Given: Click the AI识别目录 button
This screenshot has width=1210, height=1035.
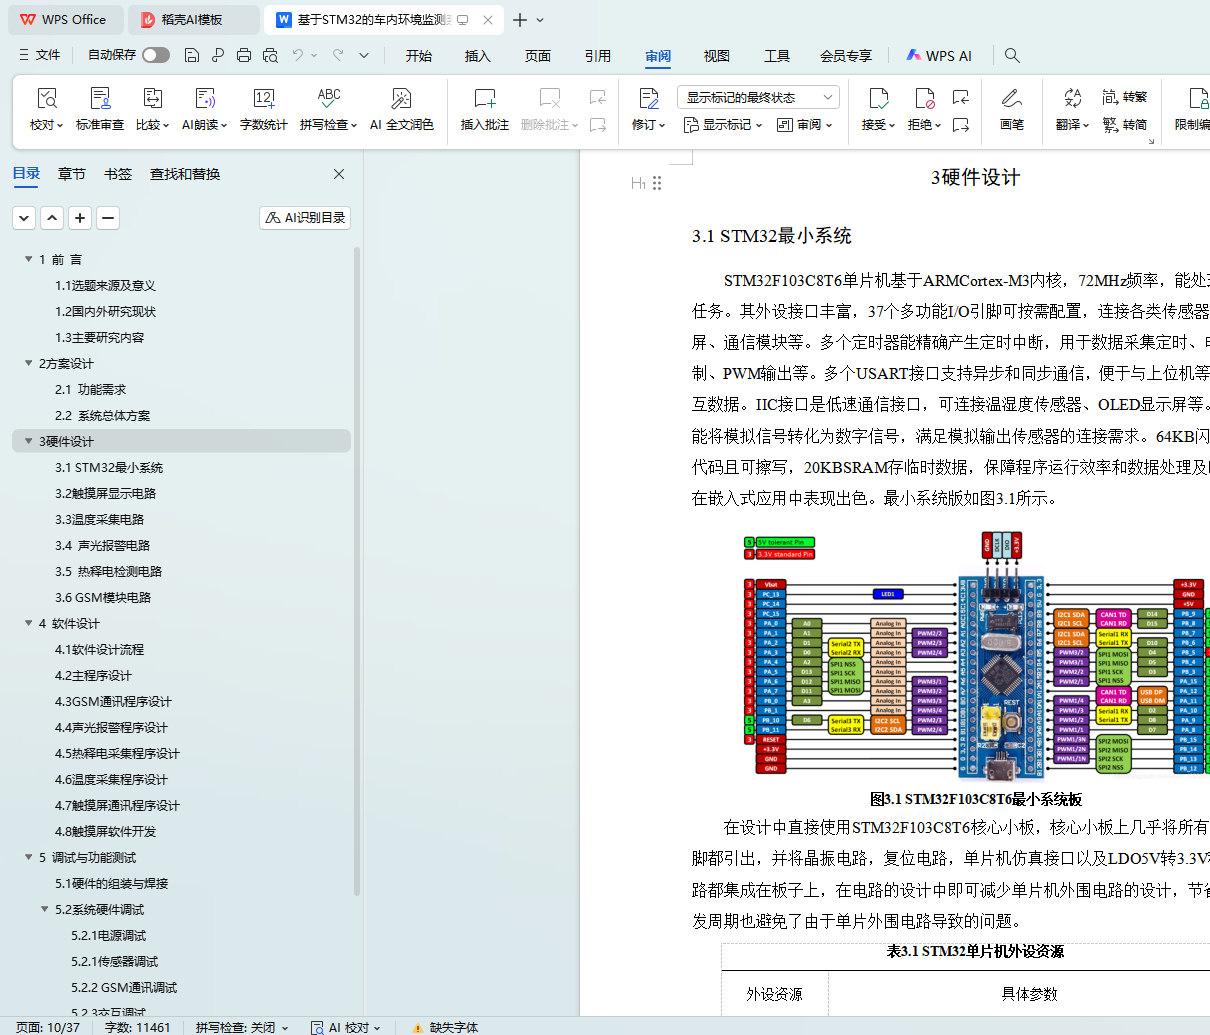Looking at the screenshot, I should click(305, 217).
